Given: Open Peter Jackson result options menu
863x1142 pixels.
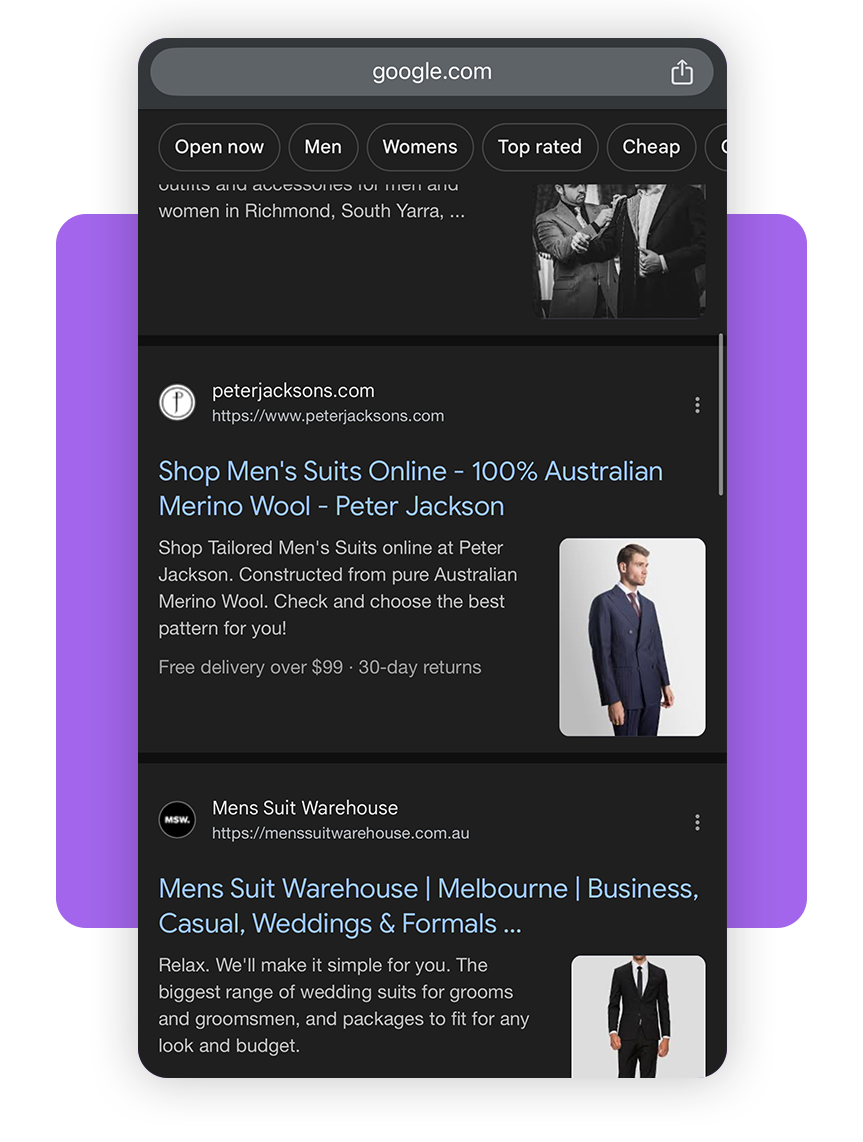Looking at the screenshot, I should pos(697,405).
